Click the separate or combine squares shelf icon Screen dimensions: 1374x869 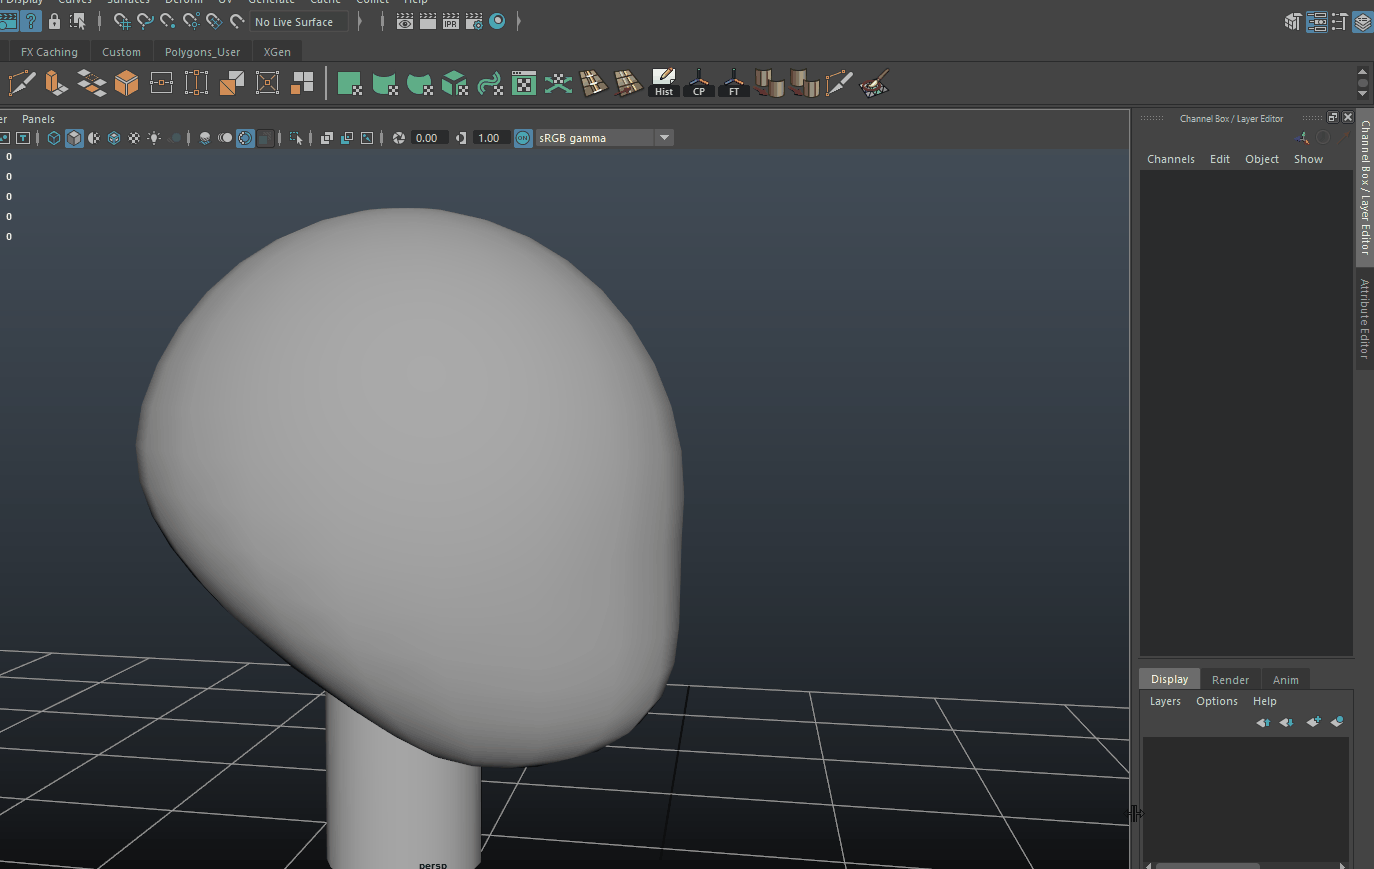point(302,83)
